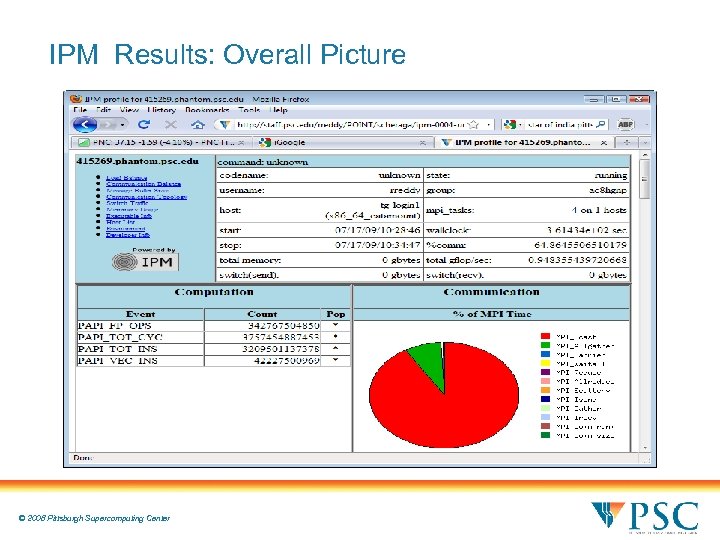Click the orange legend swatch
Screen dimensions: 720x540
pyautogui.click(x=546, y=390)
